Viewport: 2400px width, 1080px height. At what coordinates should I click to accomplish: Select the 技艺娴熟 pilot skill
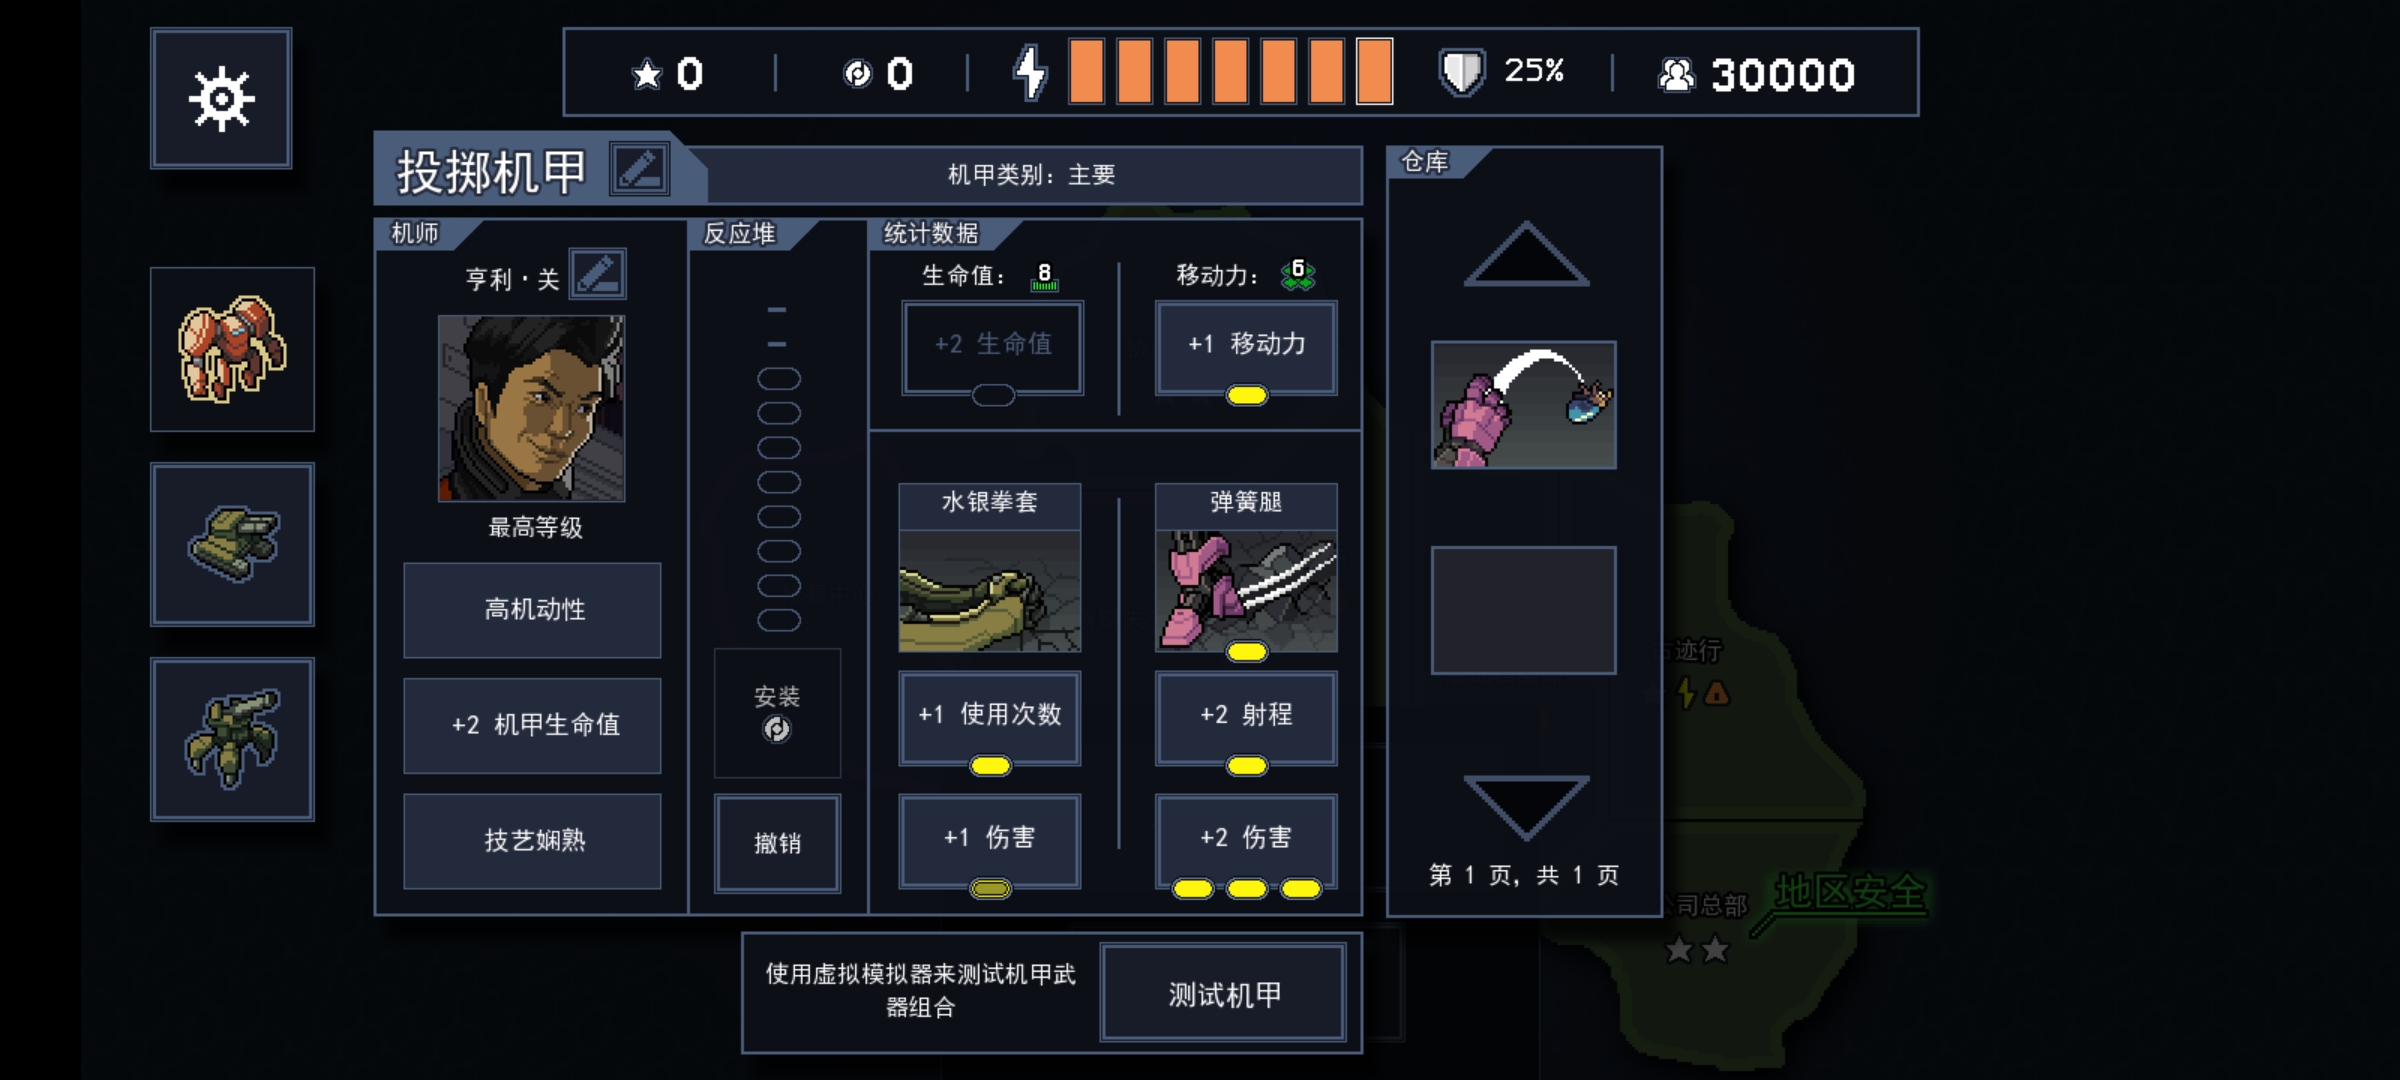[532, 841]
